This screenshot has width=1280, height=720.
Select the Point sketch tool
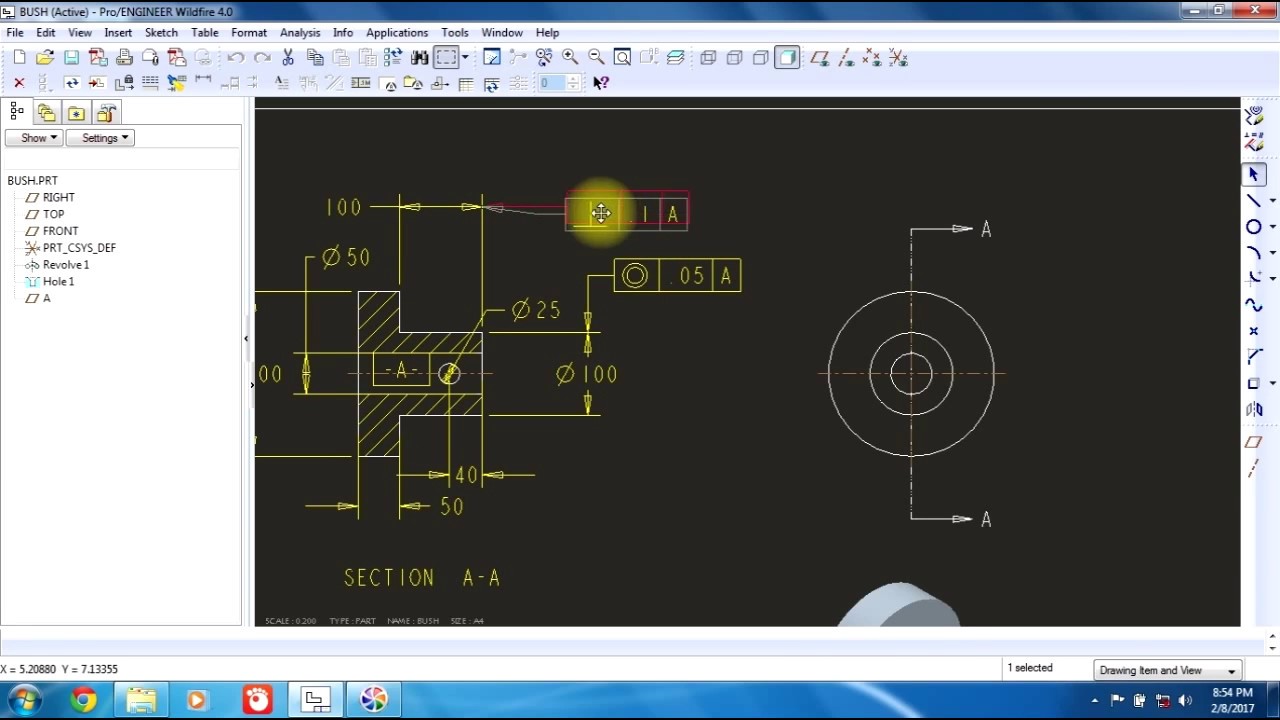(x=1254, y=331)
